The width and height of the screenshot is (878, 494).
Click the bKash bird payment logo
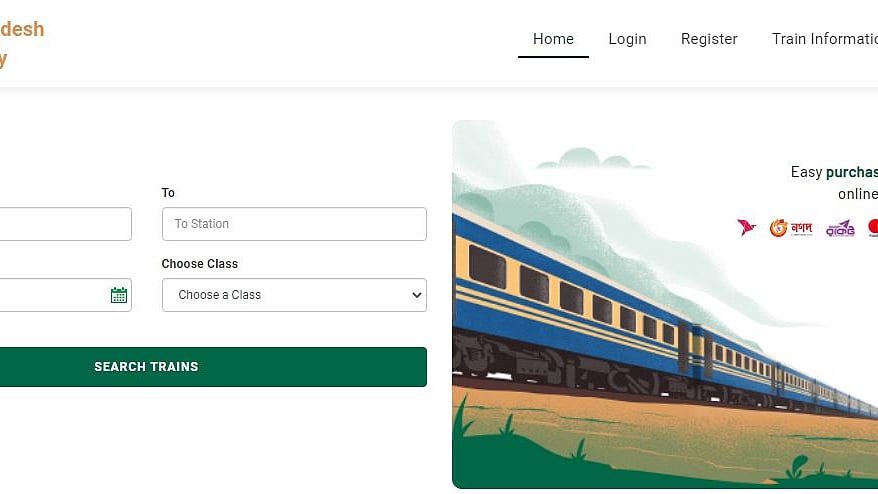[746, 228]
